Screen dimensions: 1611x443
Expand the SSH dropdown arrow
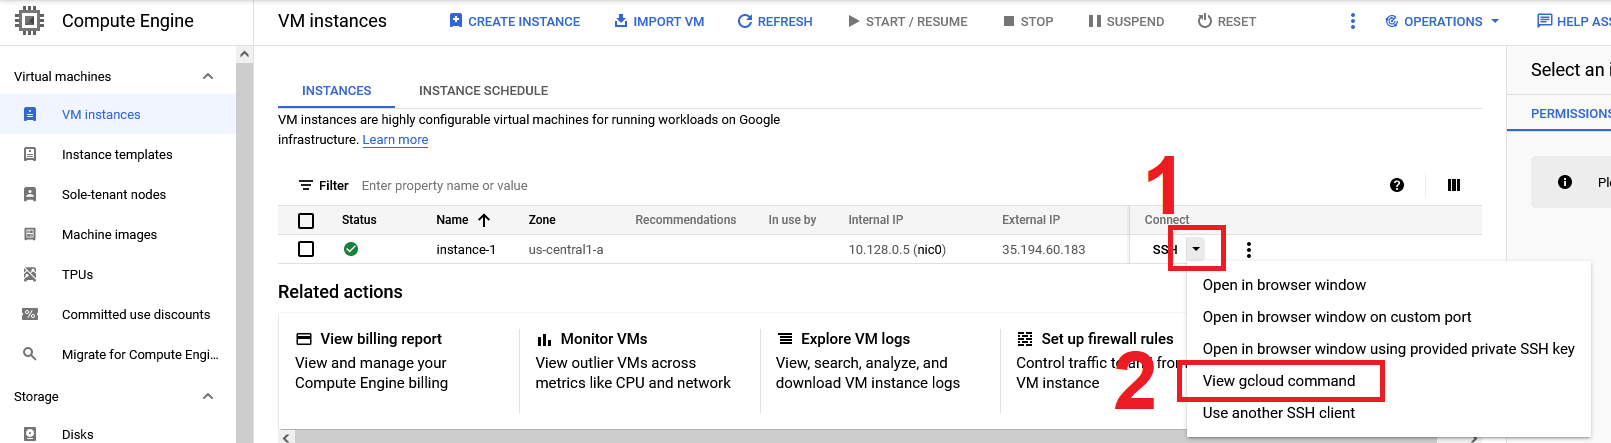[1196, 249]
